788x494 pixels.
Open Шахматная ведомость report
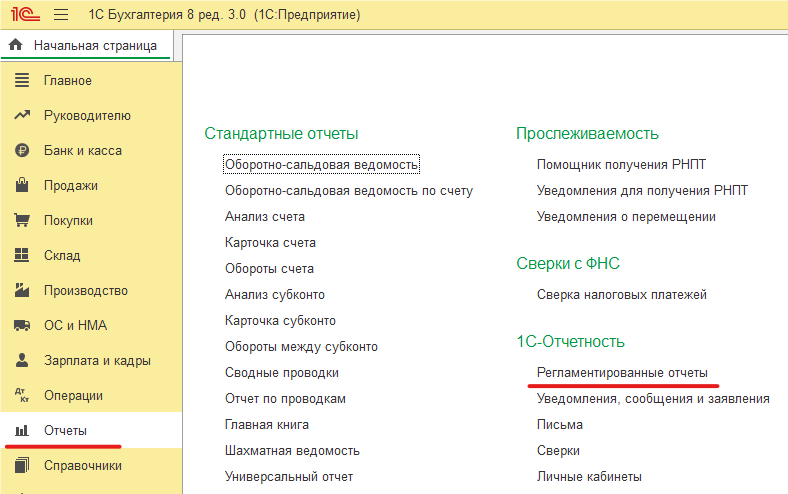[x=292, y=451]
